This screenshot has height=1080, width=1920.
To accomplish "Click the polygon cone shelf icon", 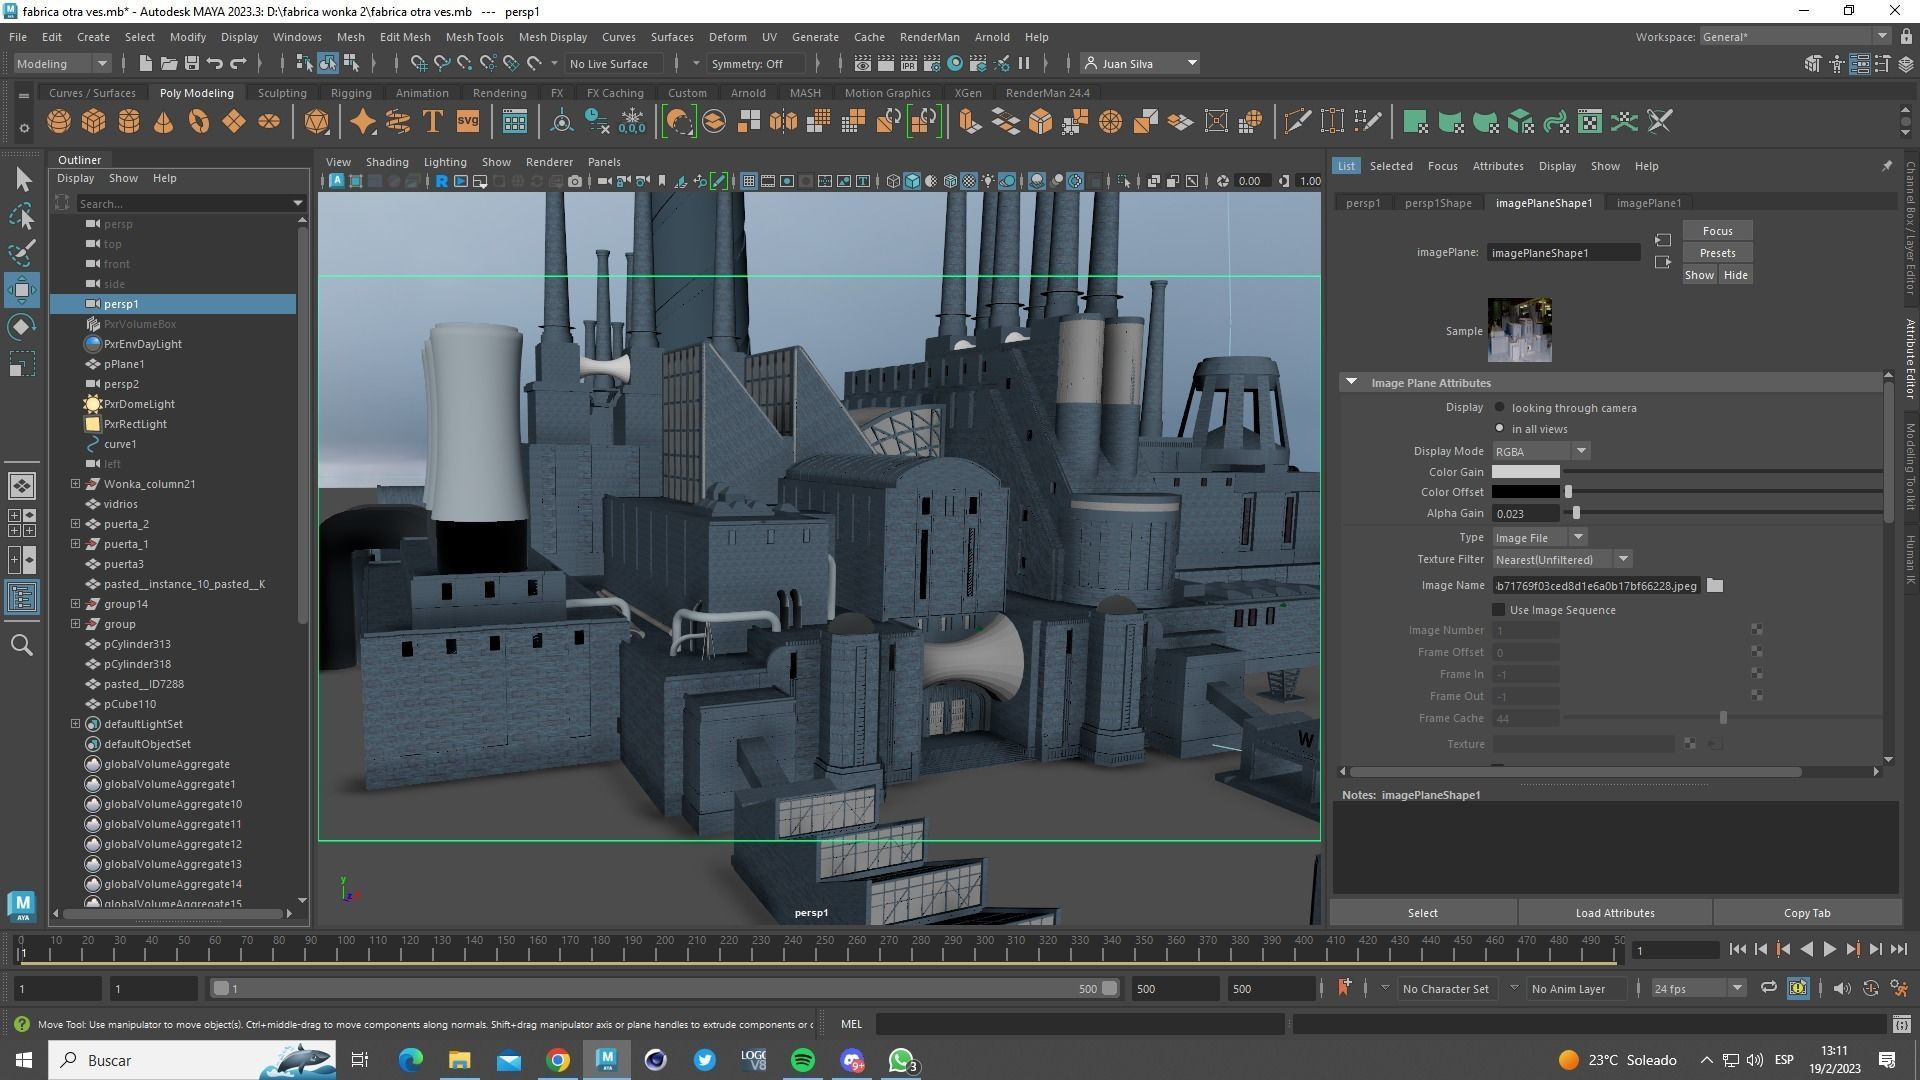I will click(164, 122).
